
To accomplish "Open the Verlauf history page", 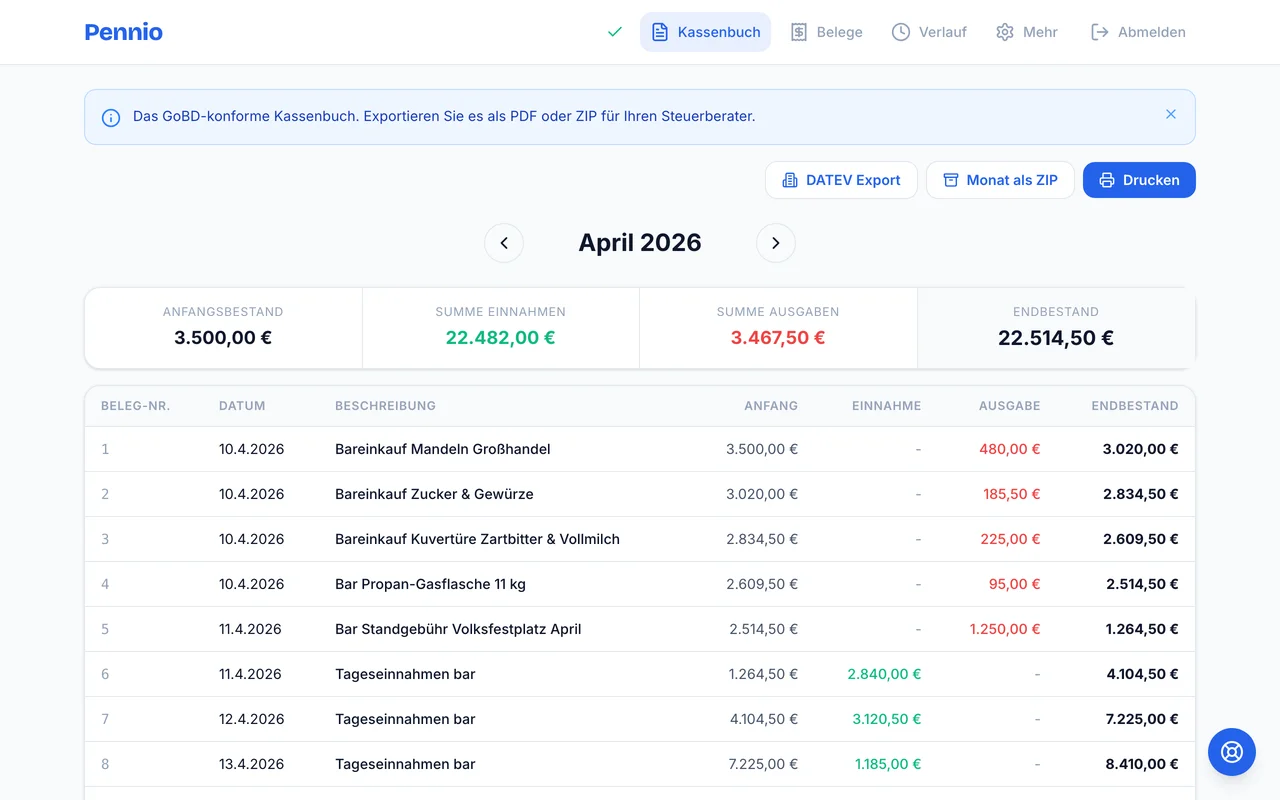I will (x=929, y=32).
